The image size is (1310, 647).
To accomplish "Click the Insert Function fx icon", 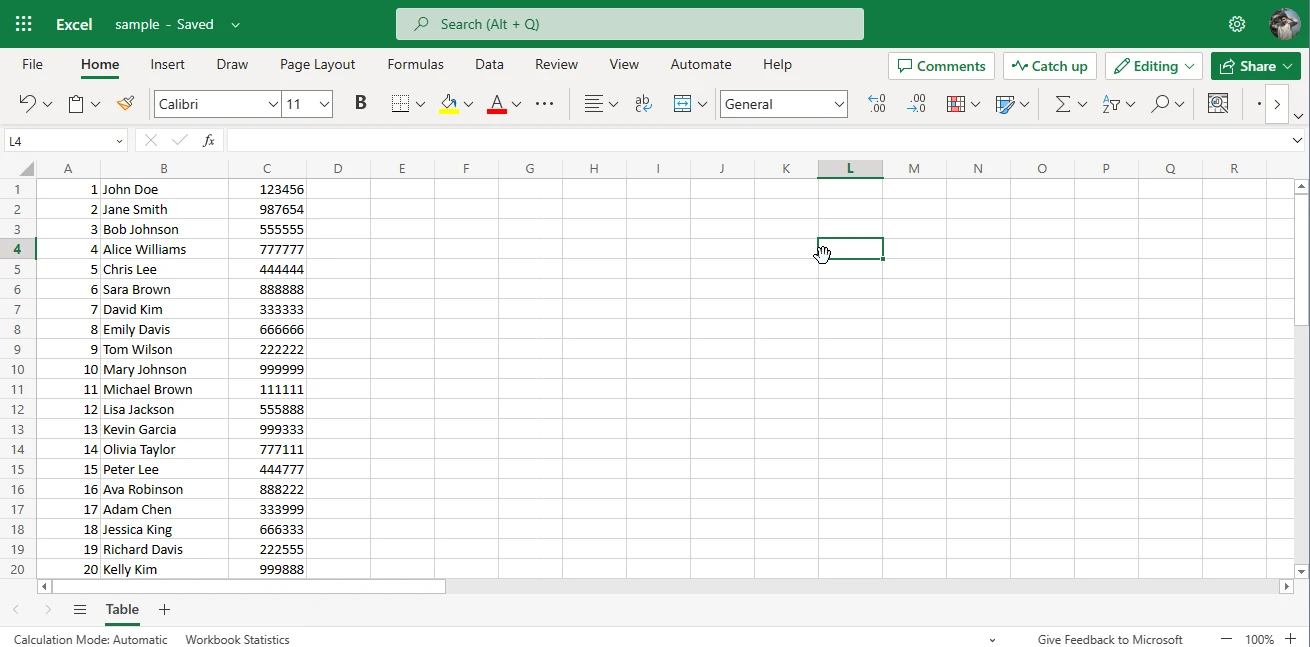I will (x=209, y=141).
